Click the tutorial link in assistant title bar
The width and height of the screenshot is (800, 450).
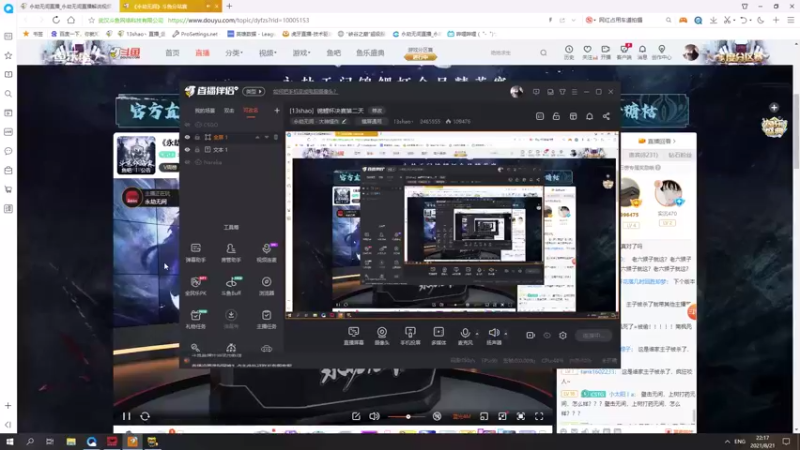pyautogui.click(x=305, y=92)
